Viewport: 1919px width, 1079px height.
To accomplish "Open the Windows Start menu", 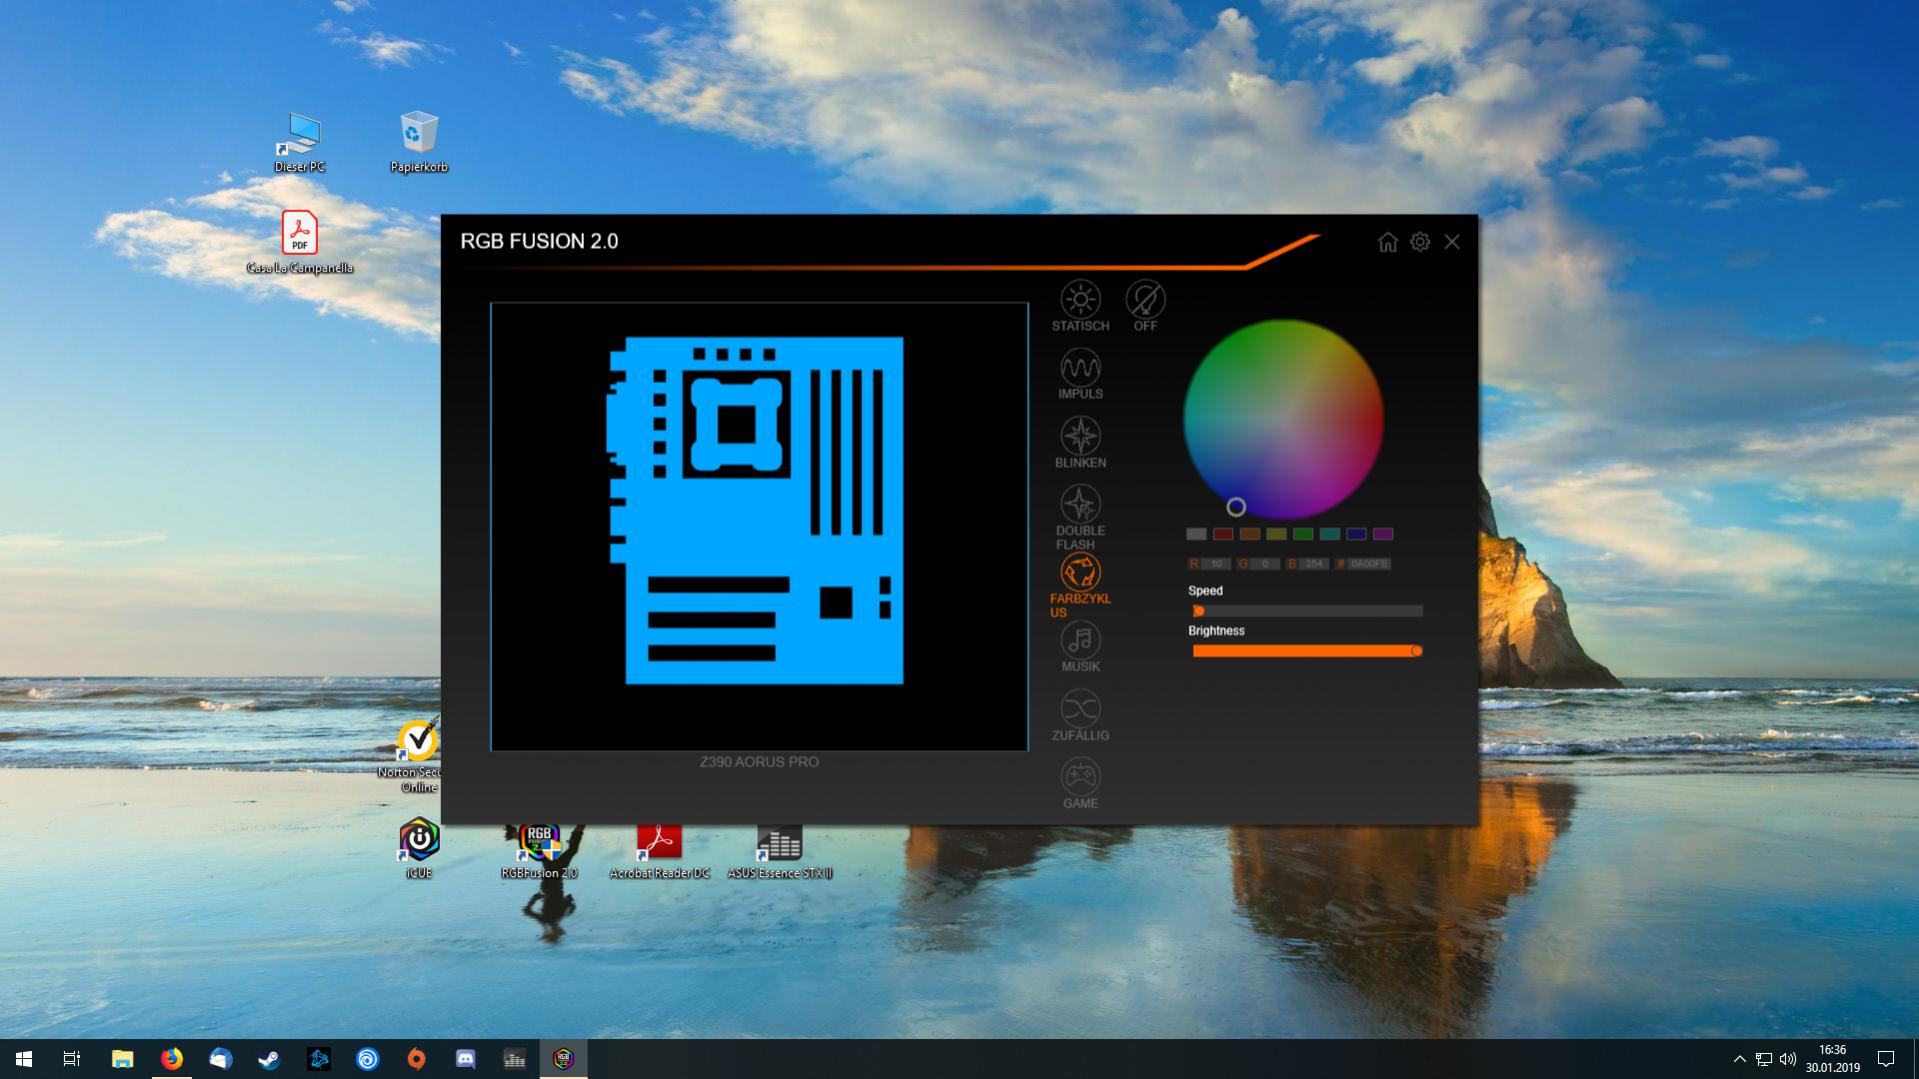I will (x=24, y=1059).
